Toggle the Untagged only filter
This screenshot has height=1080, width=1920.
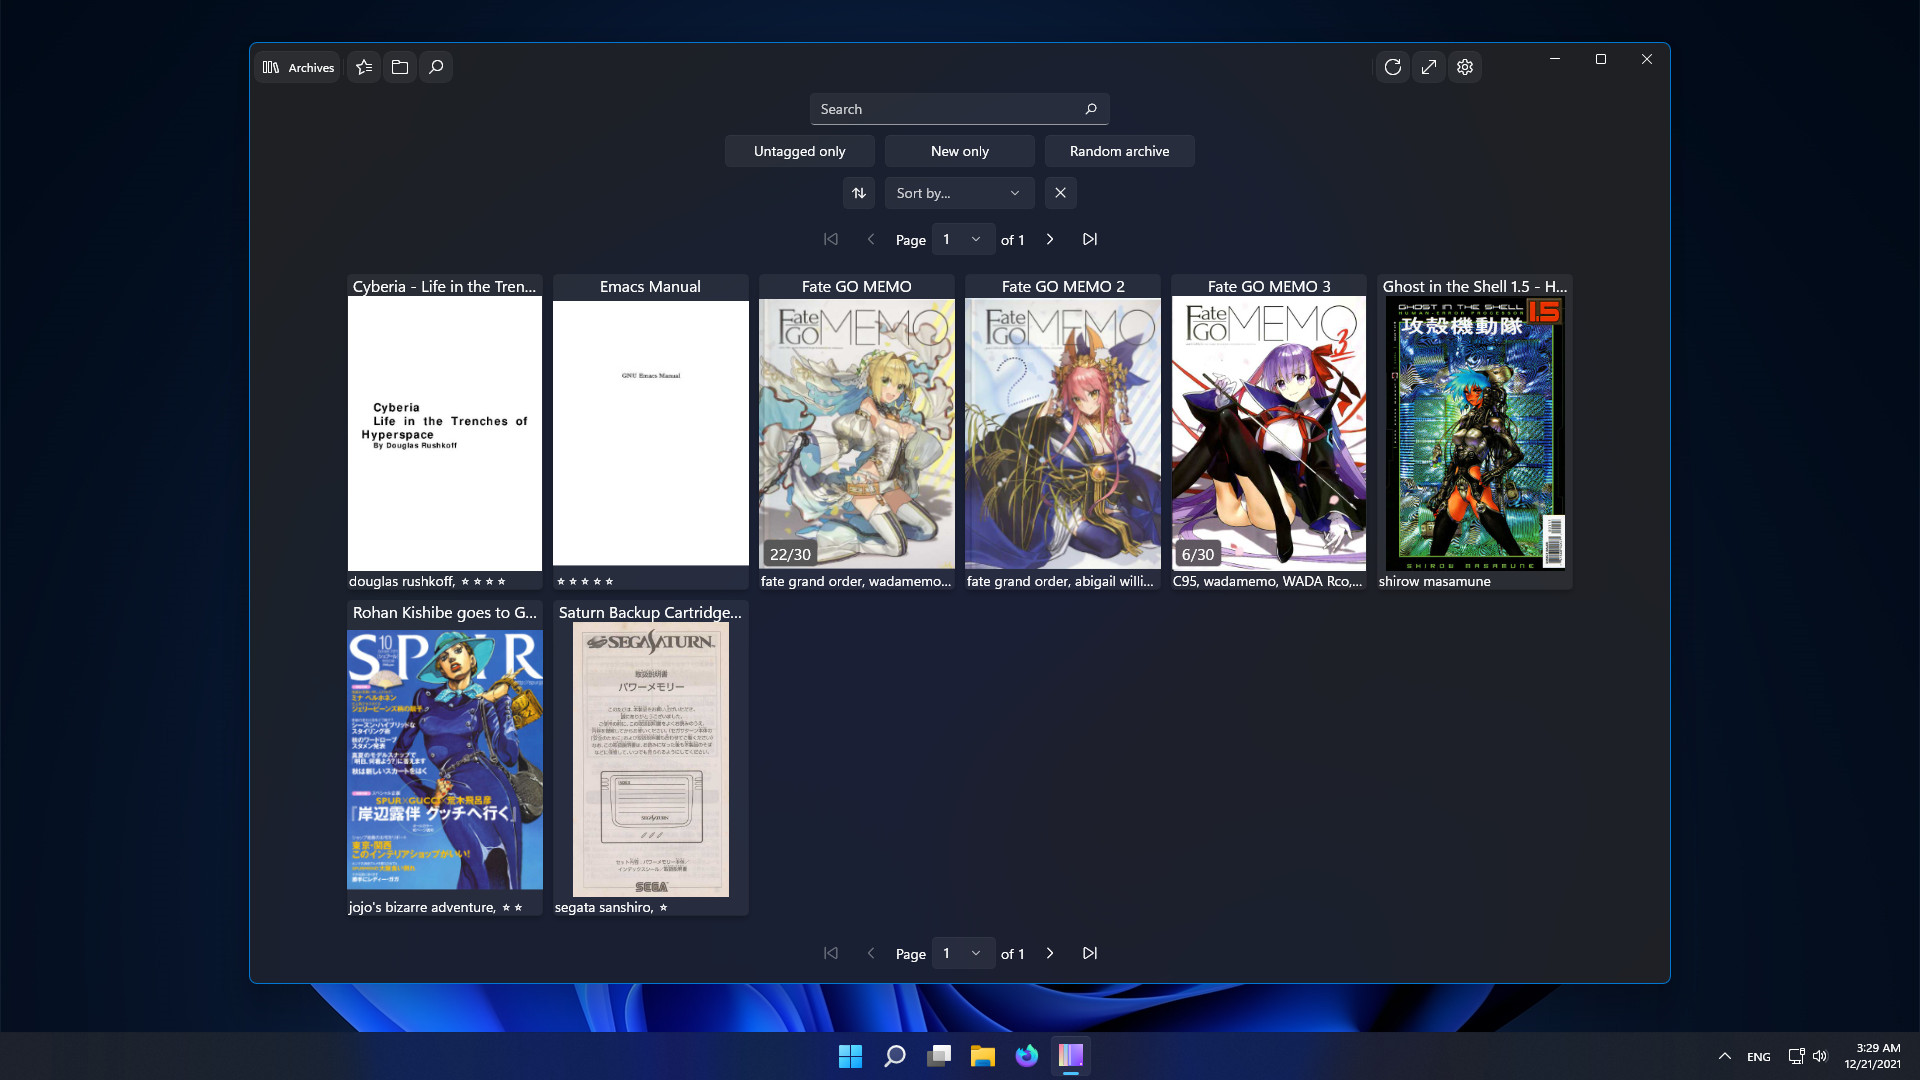800,151
